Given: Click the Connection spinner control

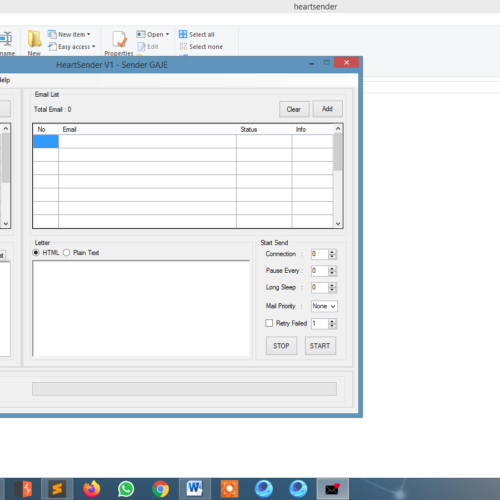Looking at the screenshot, I should [x=332, y=254].
